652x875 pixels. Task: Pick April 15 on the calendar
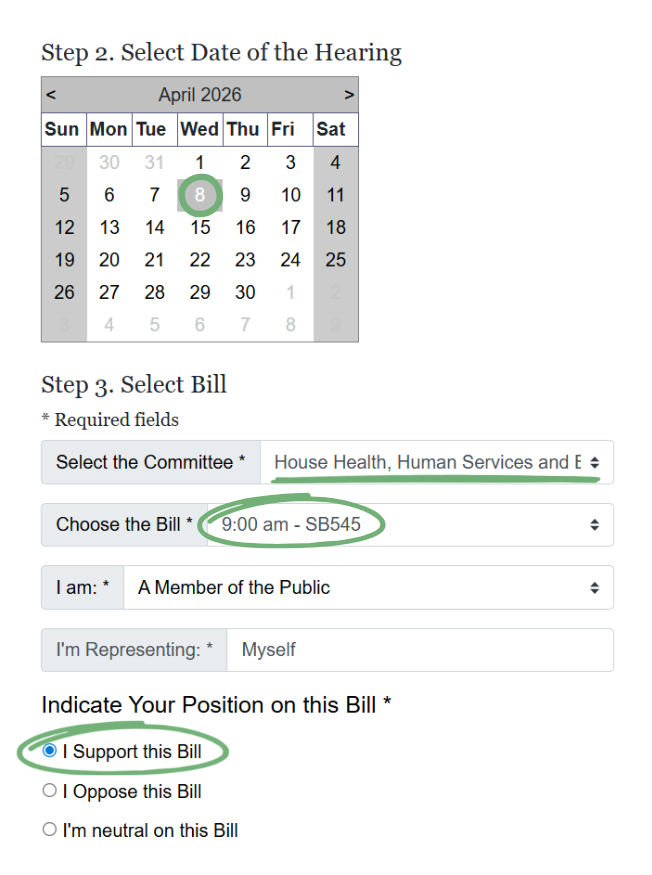pos(200,228)
